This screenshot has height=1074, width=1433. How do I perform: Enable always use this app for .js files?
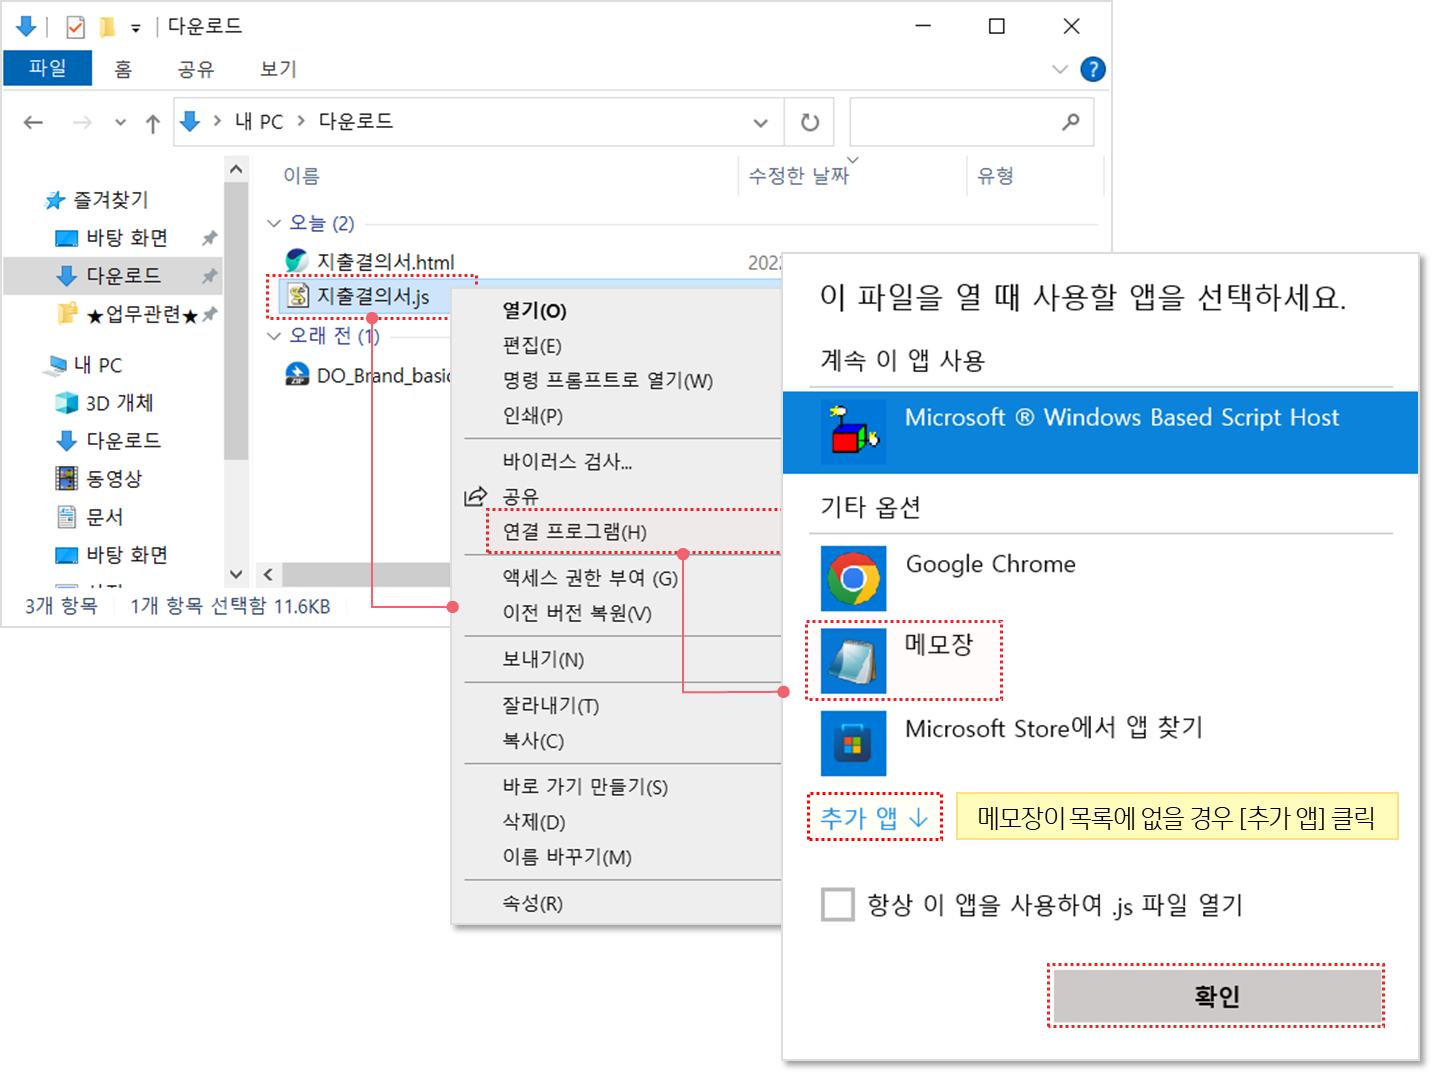837,904
